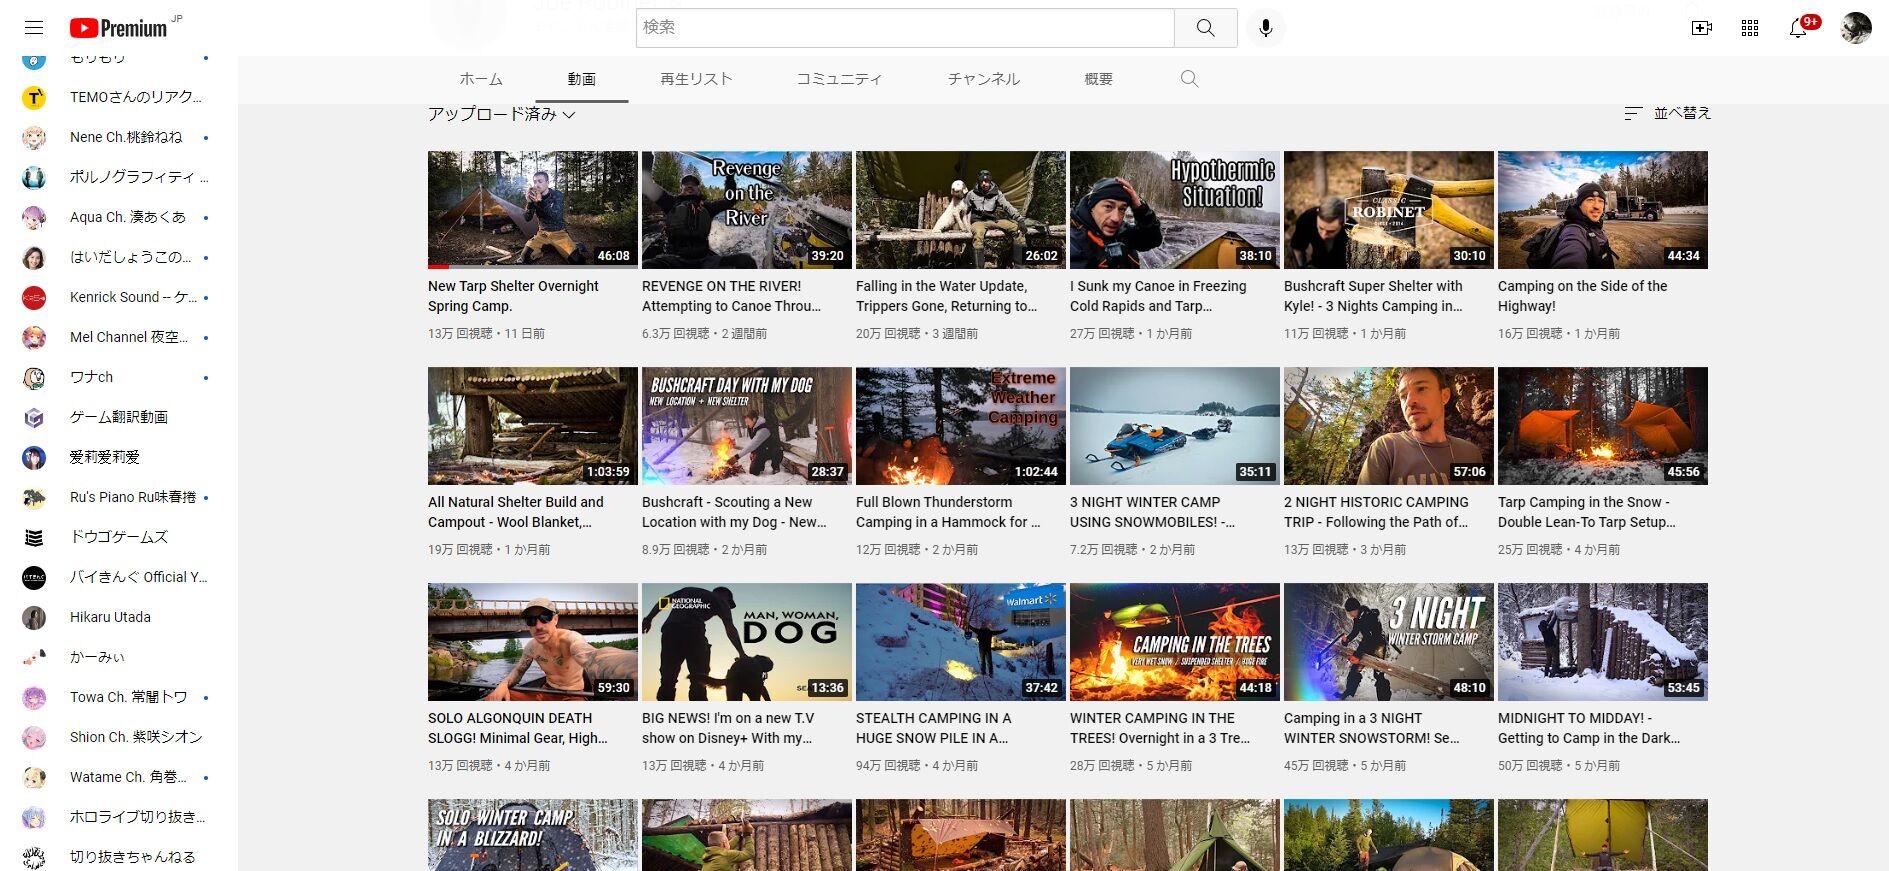
Task: Play the New Tarp Shelter Overnight thumbnail
Action: point(533,210)
